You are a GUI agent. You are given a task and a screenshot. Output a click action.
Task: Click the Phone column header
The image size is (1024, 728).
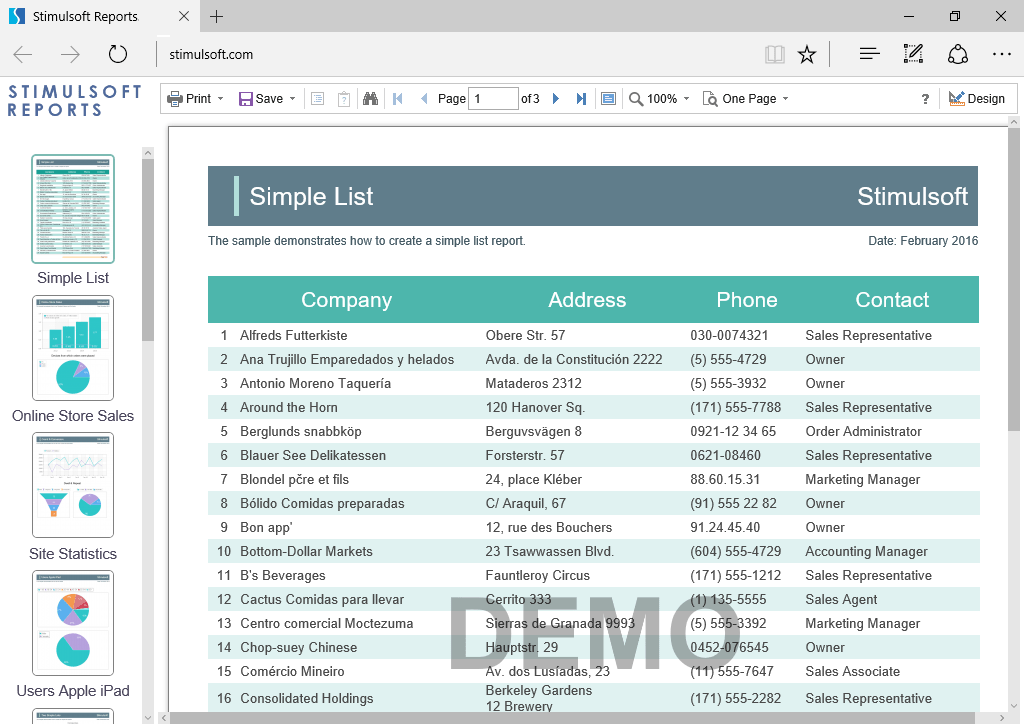[x=747, y=300]
